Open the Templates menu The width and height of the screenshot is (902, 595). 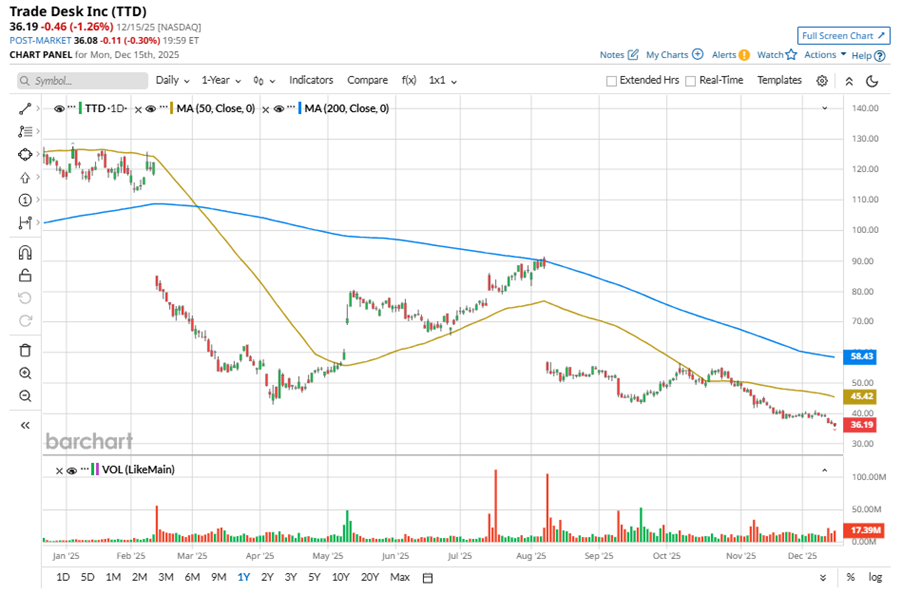(779, 80)
